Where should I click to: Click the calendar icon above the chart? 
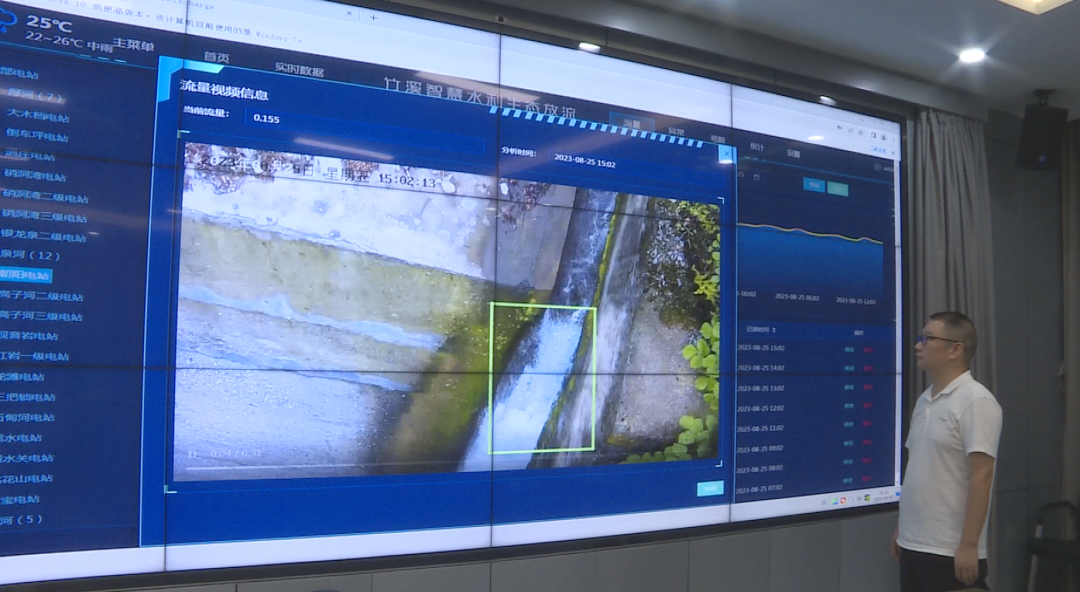click(x=756, y=176)
